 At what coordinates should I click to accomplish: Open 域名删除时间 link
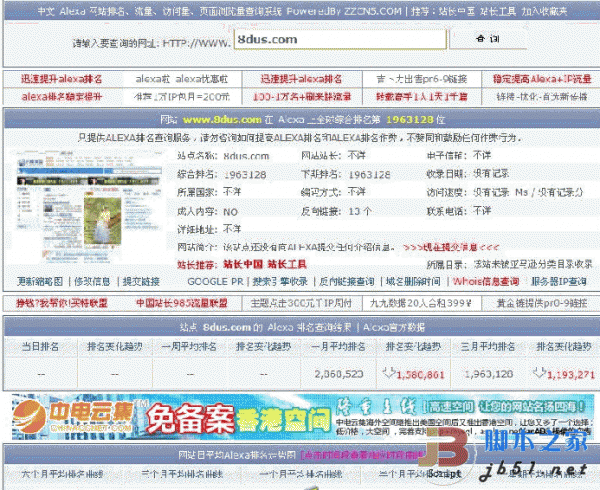click(413, 282)
